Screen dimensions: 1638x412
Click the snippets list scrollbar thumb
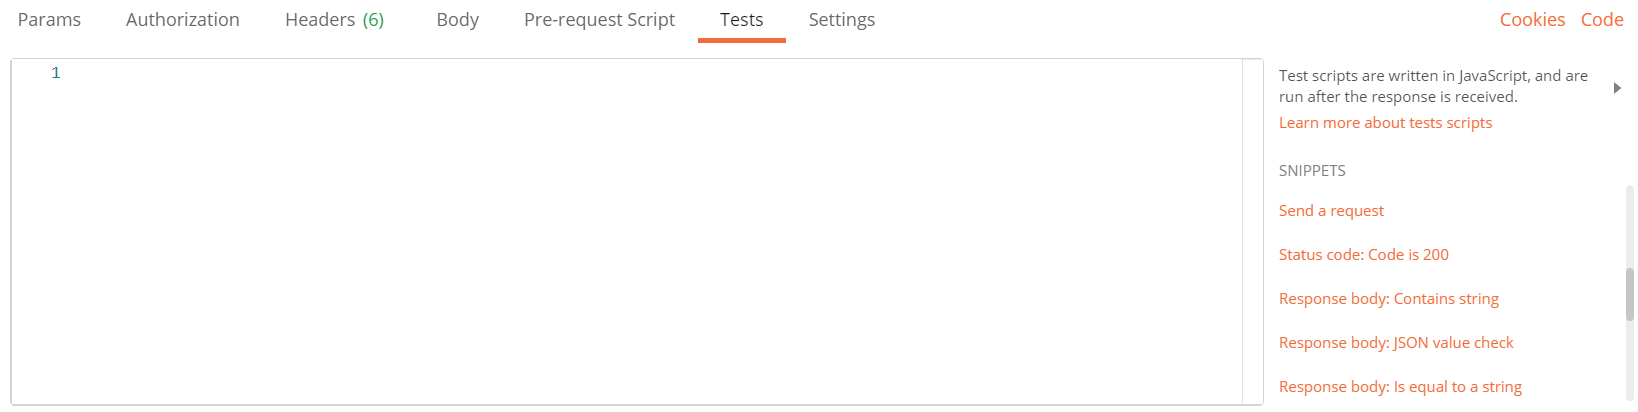[x=1629, y=294]
